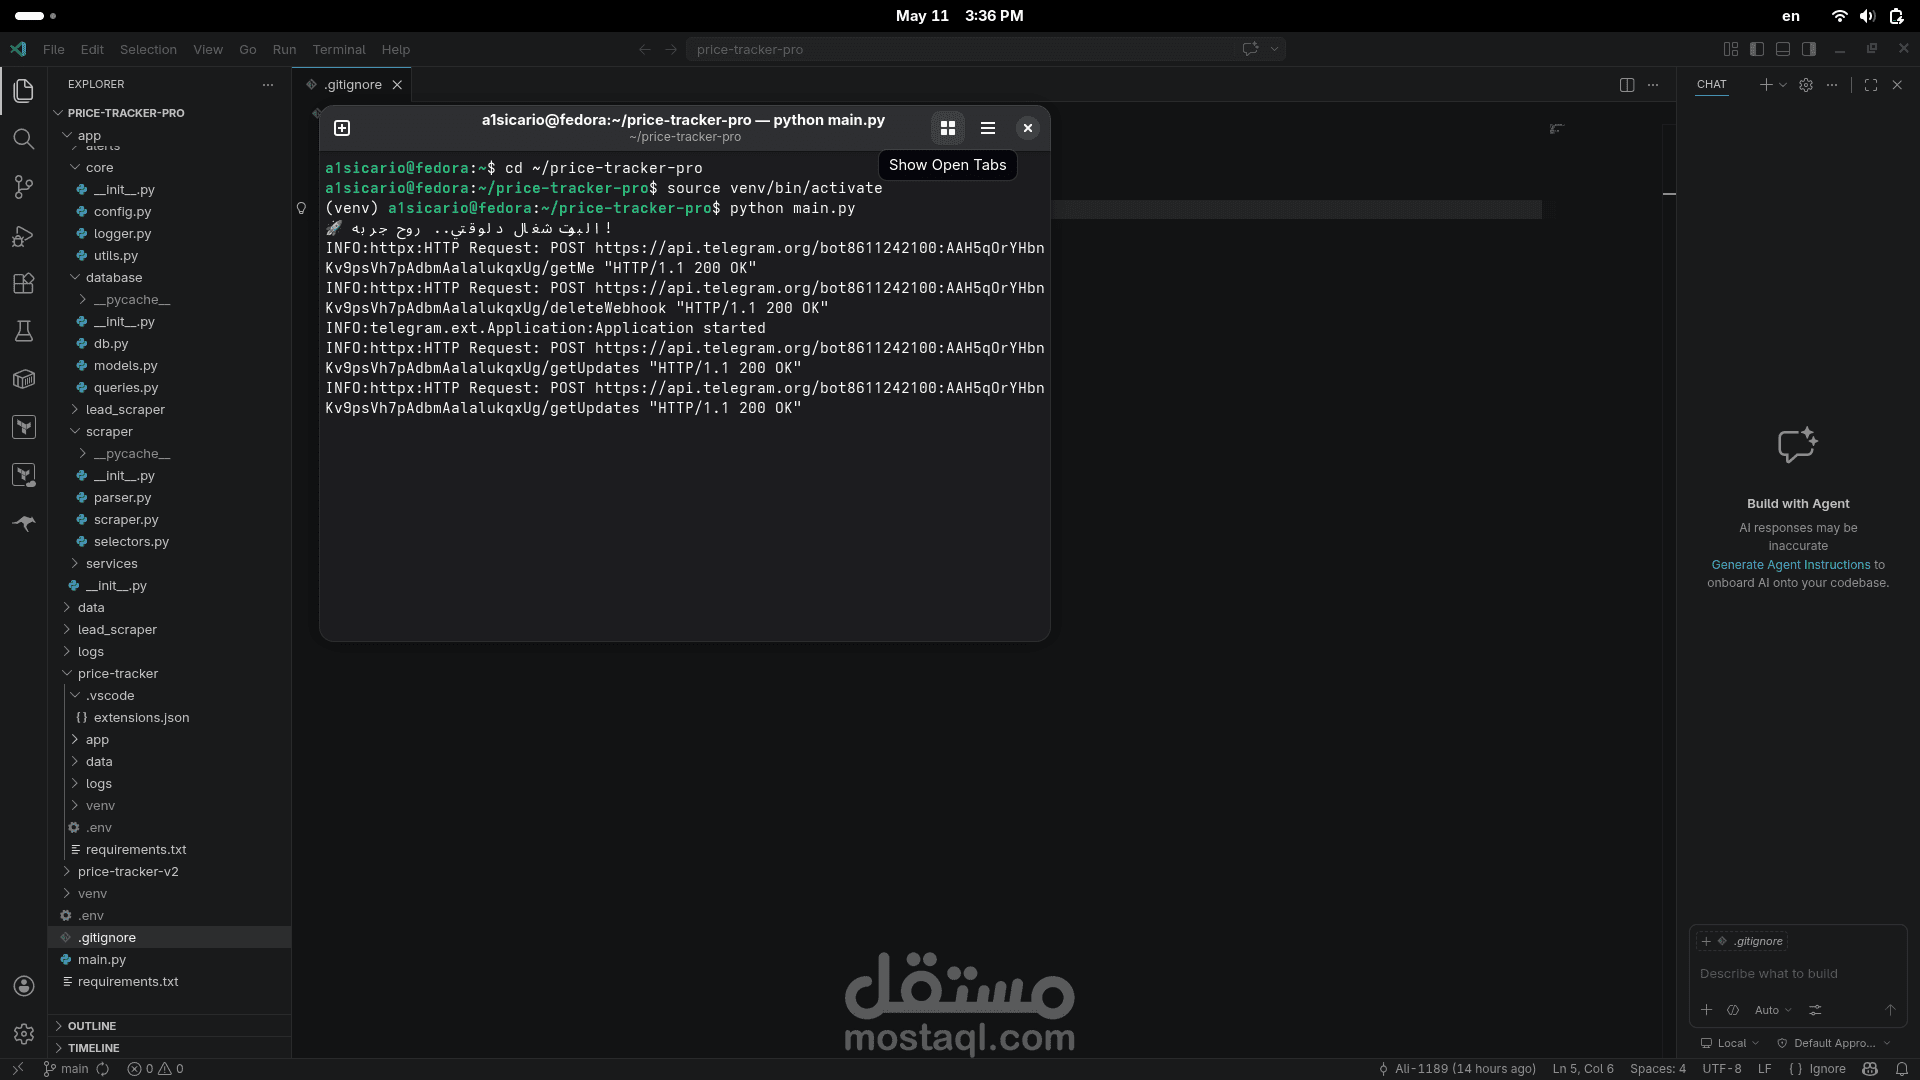Click the Synchronize Changes icon in status bar
Image resolution: width=1920 pixels, height=1080 pixels.
click(103, 1069)
